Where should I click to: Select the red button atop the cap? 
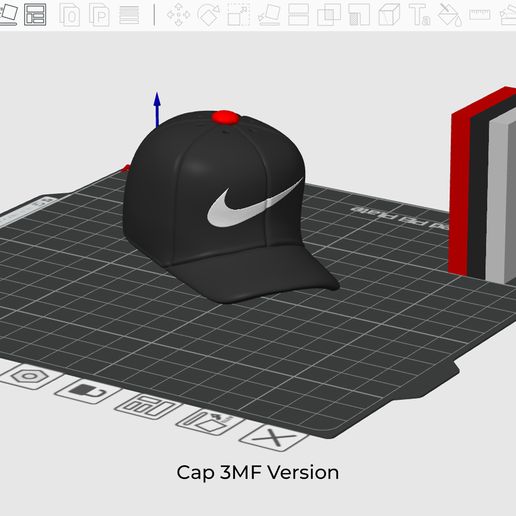(225, 117)
